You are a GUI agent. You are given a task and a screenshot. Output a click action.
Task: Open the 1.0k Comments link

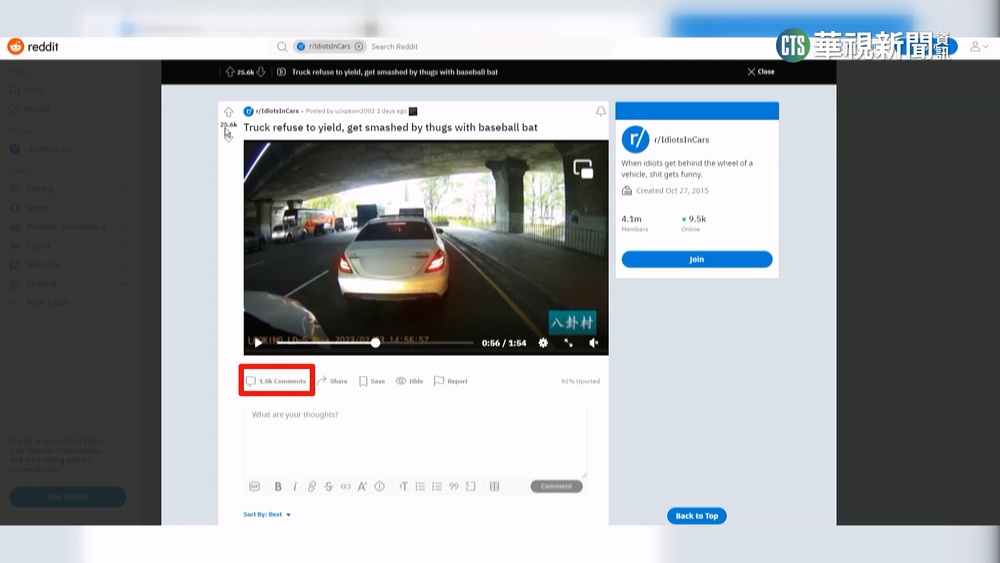coord(277,381)
